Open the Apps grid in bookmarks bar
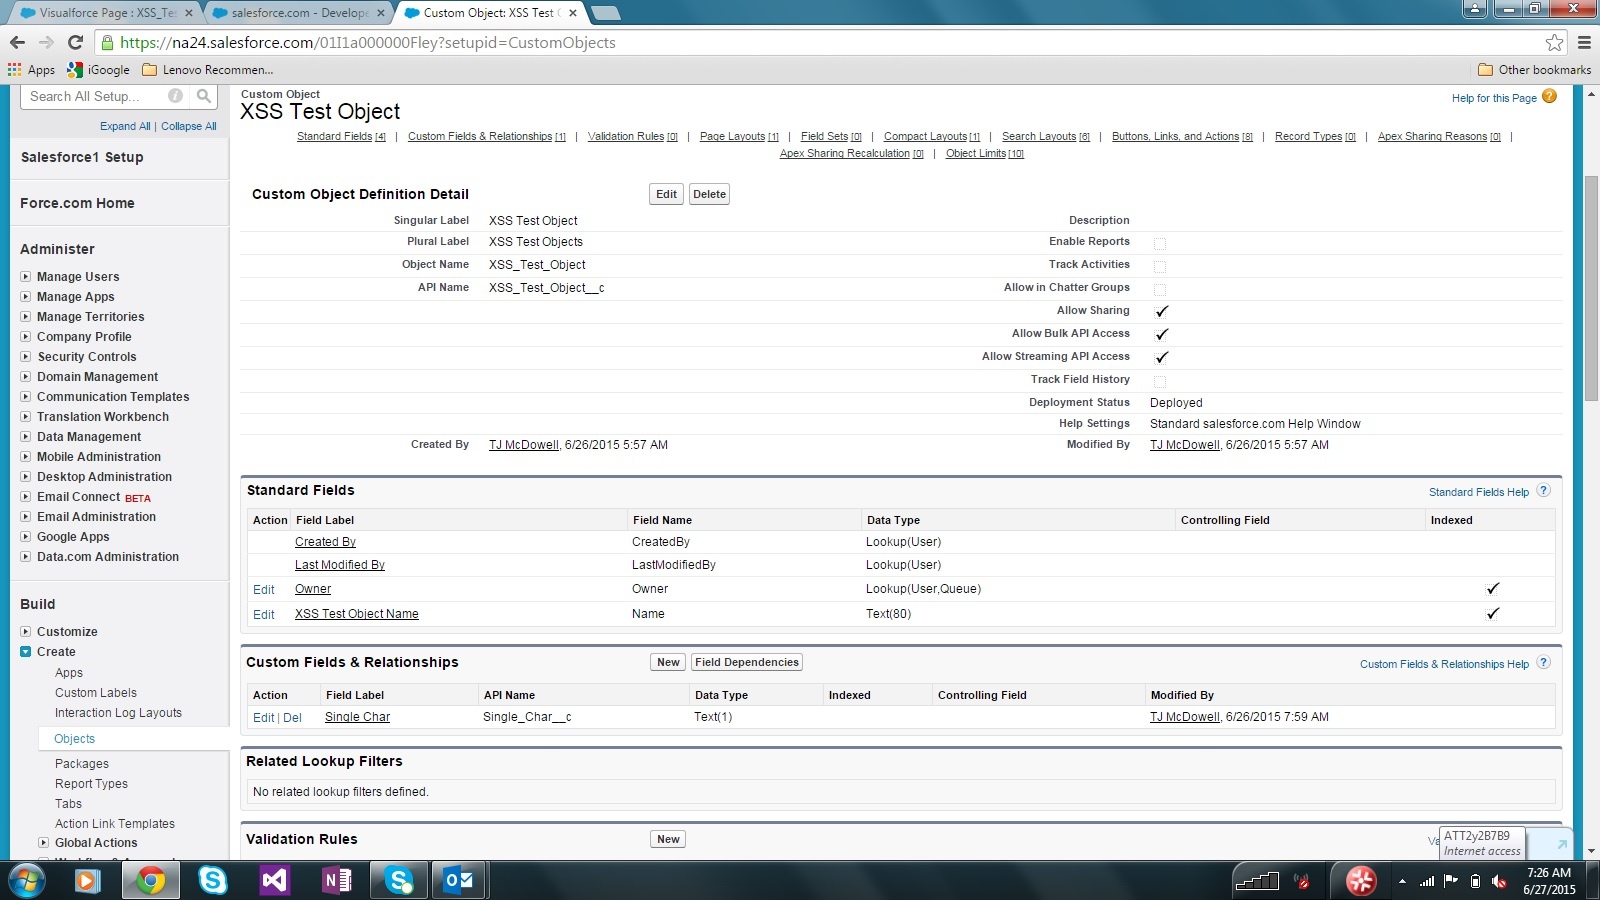Viewport: 1600px width, 900px height. tap(31, 70)
